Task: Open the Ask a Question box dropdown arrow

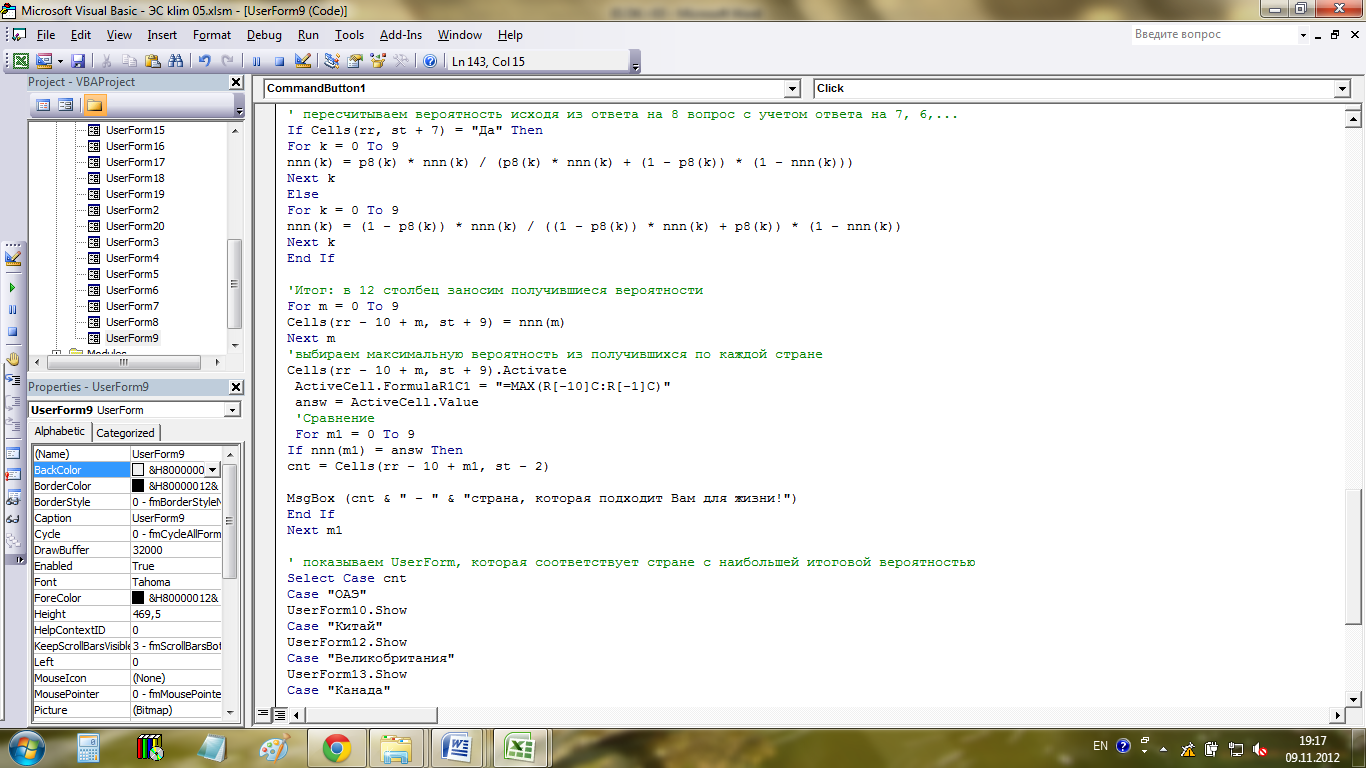Action: (x=1304, y=34)
